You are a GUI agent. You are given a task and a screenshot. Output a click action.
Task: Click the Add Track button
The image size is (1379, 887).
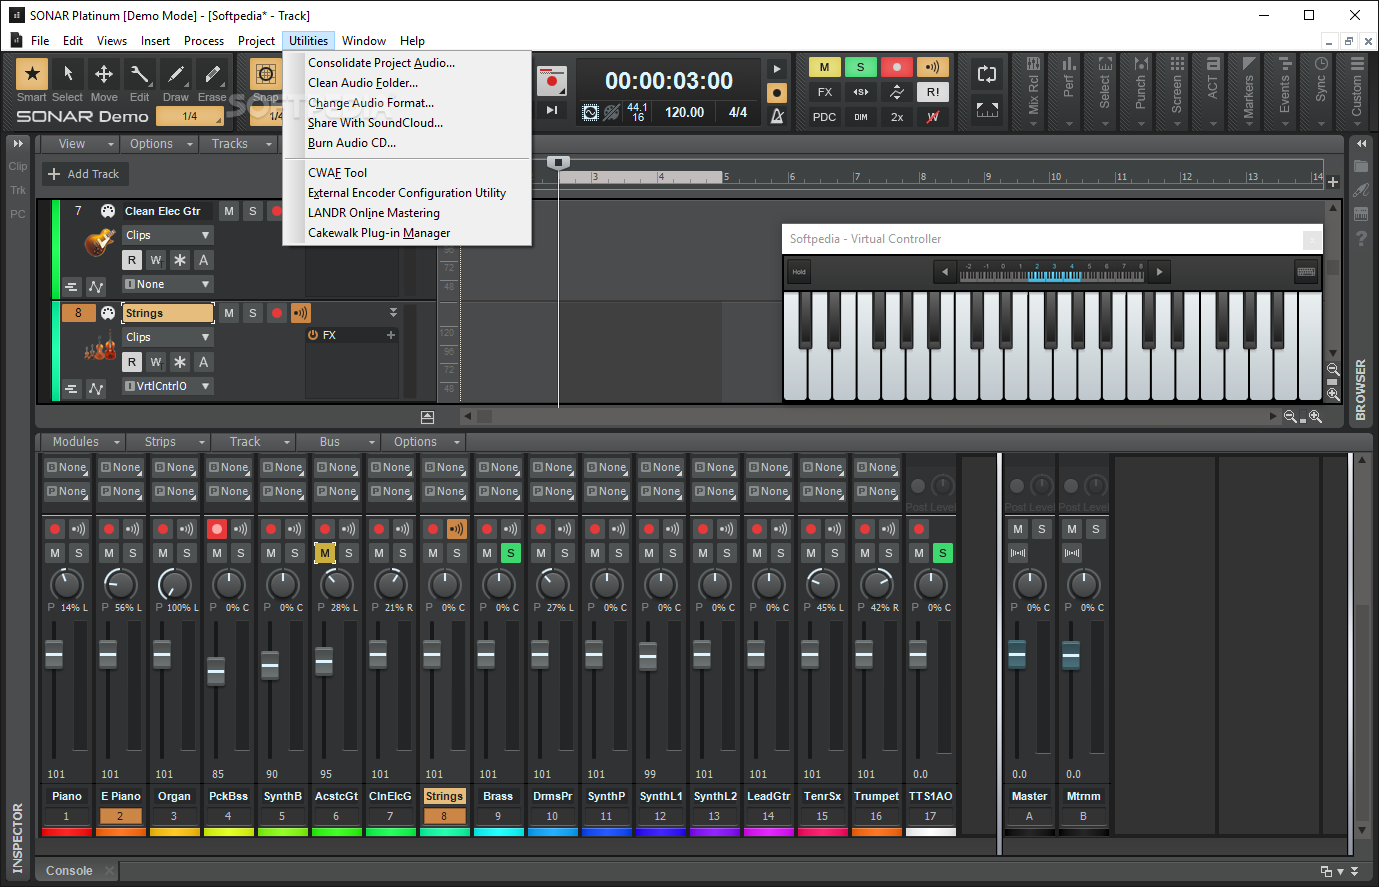coord(84,174)
